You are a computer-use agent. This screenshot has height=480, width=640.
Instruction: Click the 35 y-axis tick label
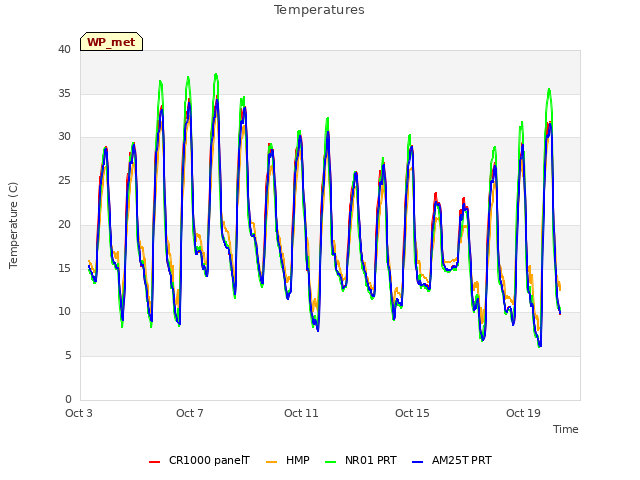click(64, 93)
